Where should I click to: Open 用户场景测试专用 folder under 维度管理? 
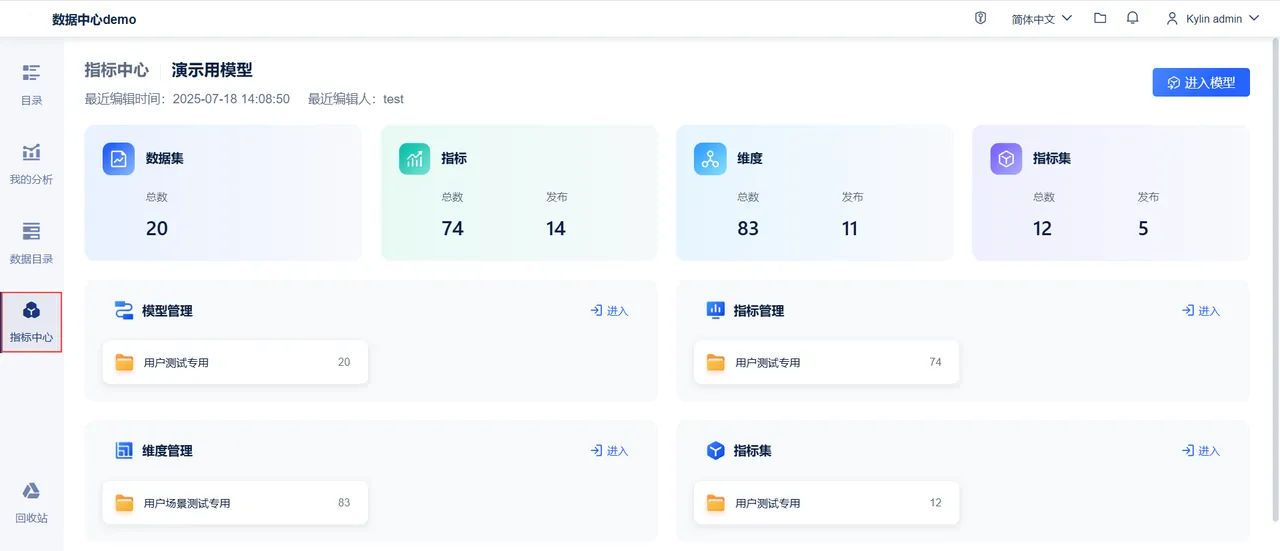(235, 502)
